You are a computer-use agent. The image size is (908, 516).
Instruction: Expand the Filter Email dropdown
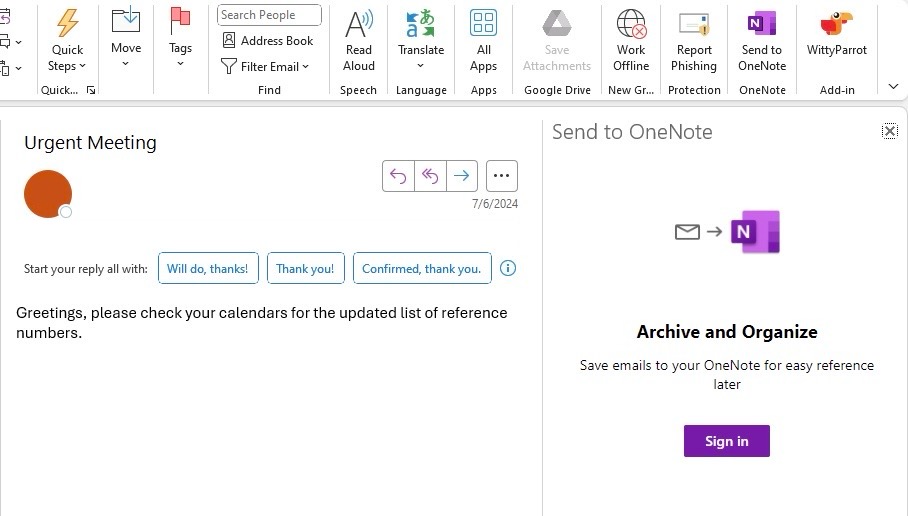click(x=265, y=67)
